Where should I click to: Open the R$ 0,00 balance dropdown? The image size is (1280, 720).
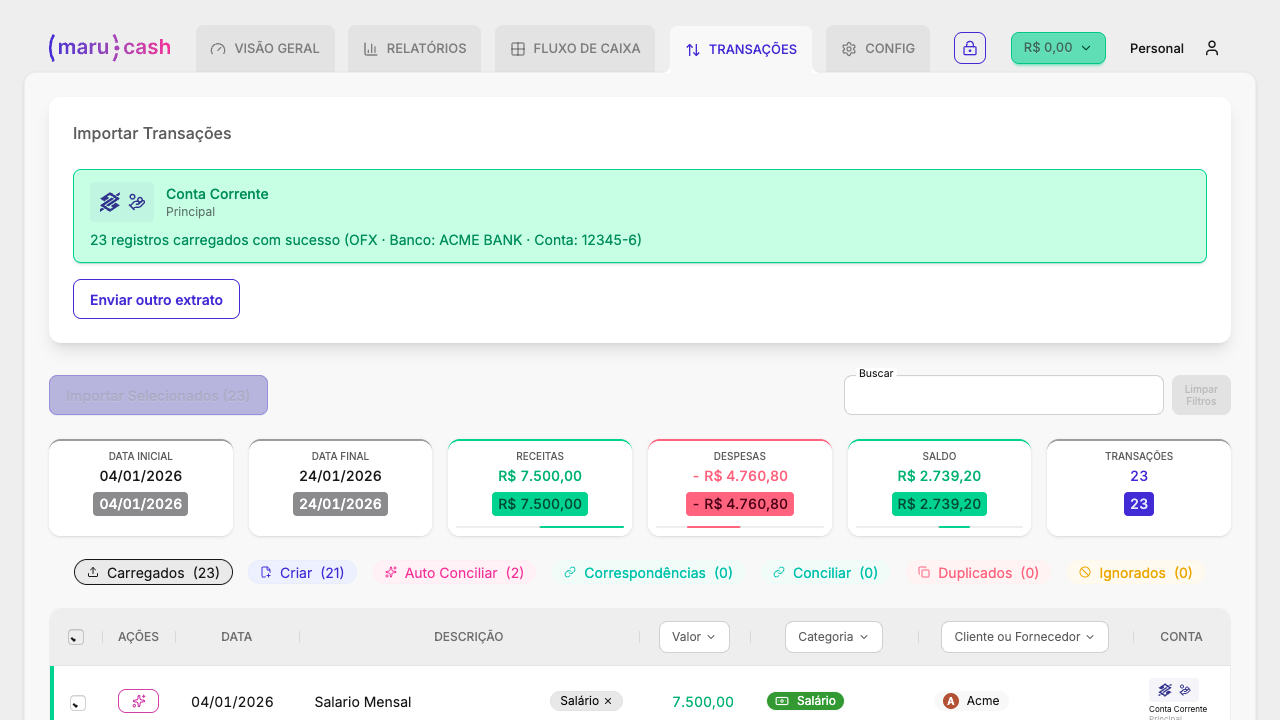click(x=1058, y=47)
